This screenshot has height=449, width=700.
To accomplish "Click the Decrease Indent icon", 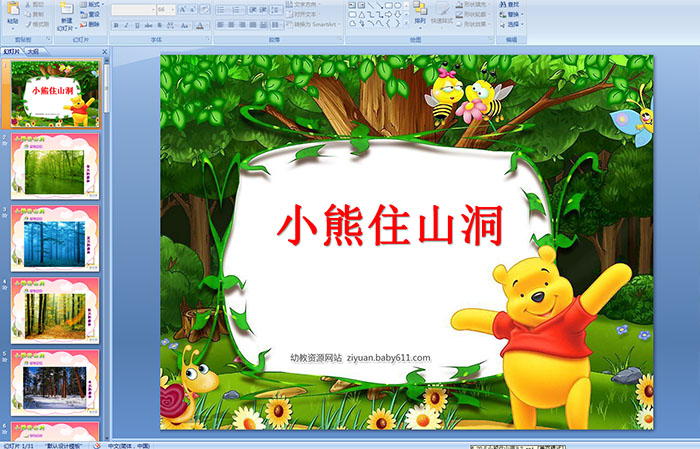I will (x=253, y=10).
